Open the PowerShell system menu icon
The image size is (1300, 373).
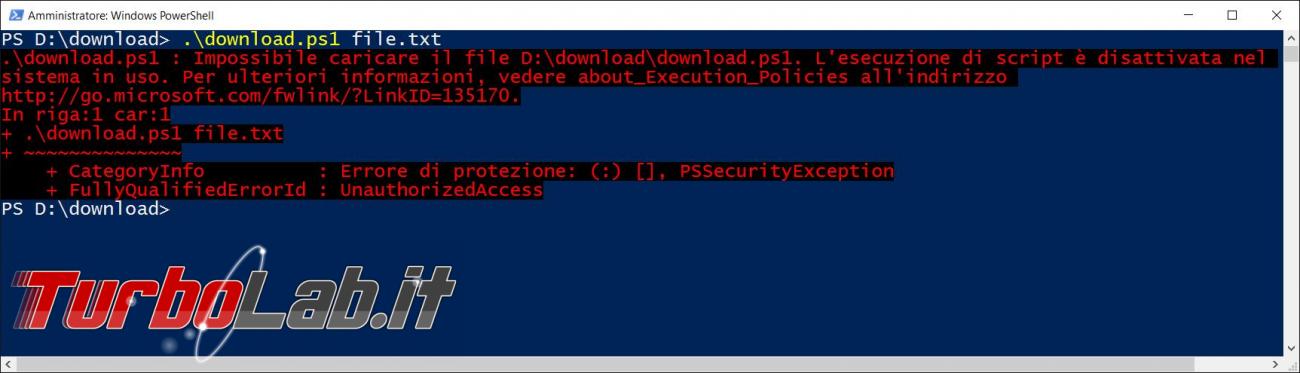14,15
